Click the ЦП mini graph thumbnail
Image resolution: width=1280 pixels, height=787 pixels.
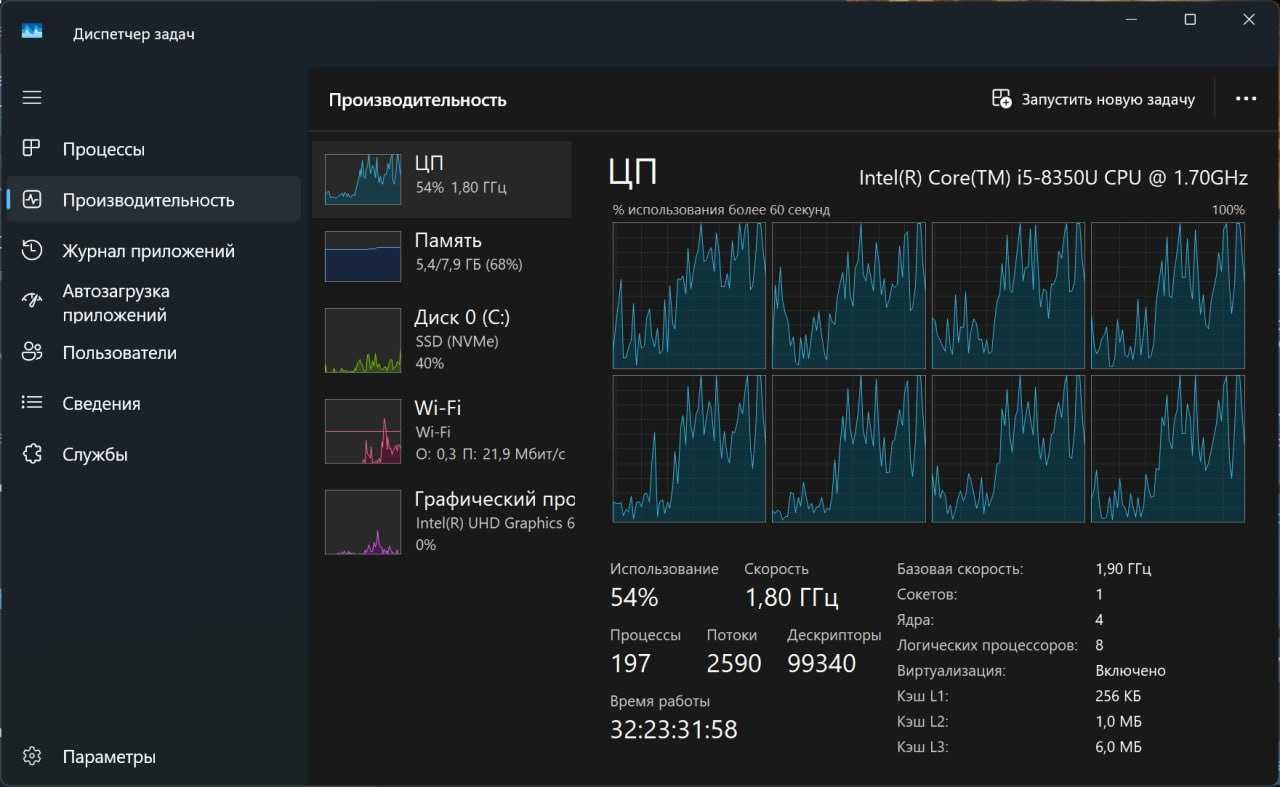pyautogui.click(x=363, y=179)
